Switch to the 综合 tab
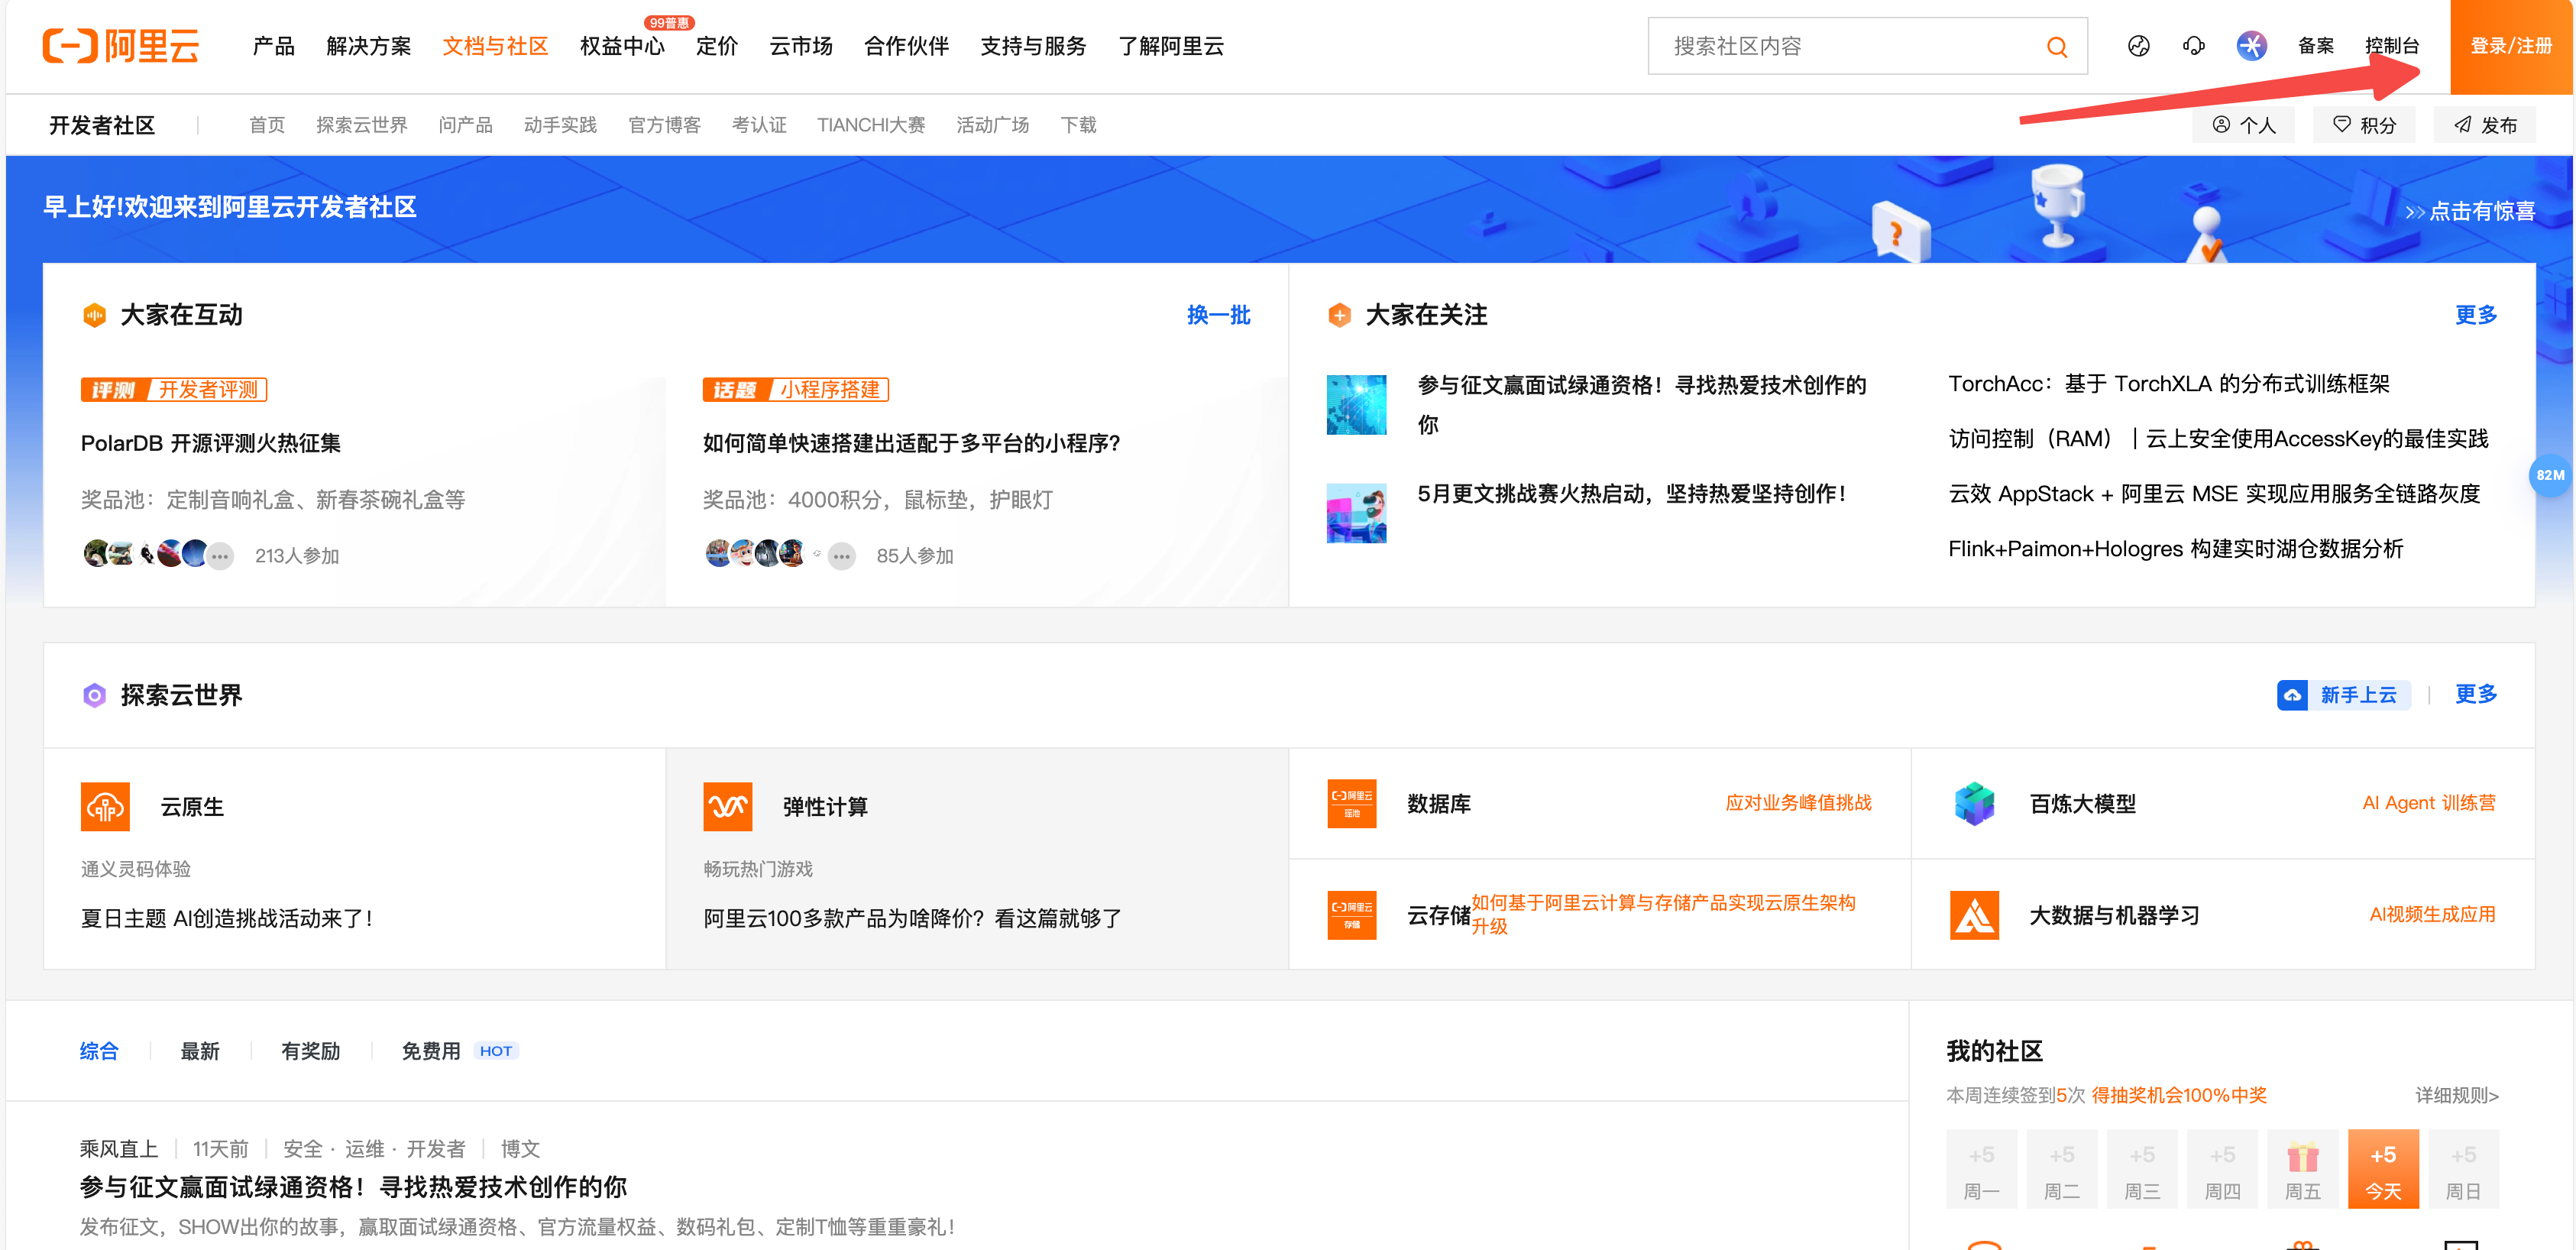The height and width of the screenshot is (1250, 2576). [99, 1051]
